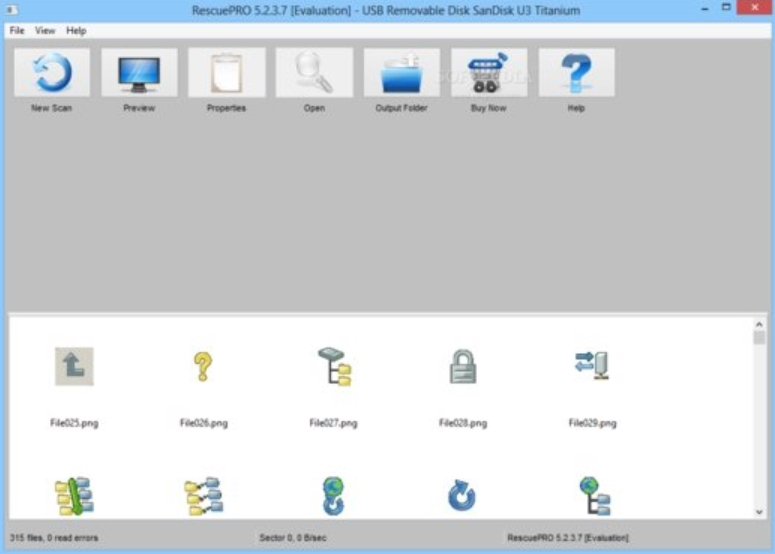Open Help via question mark icon
775x554 pixels.
tap(576, 73)
